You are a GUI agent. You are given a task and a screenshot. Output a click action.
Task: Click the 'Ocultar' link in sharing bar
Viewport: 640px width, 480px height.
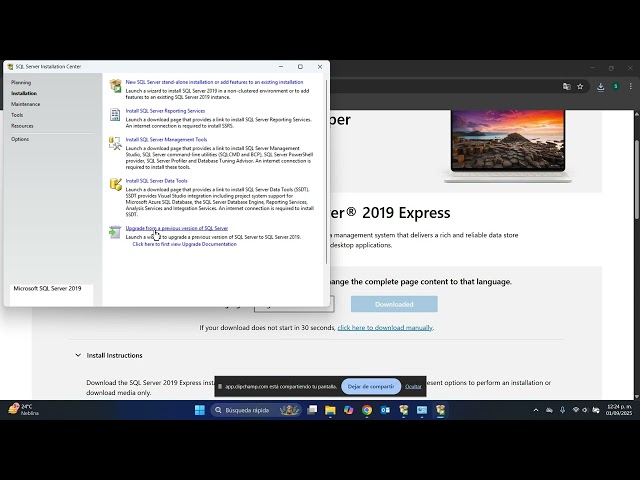click(413, 387)
